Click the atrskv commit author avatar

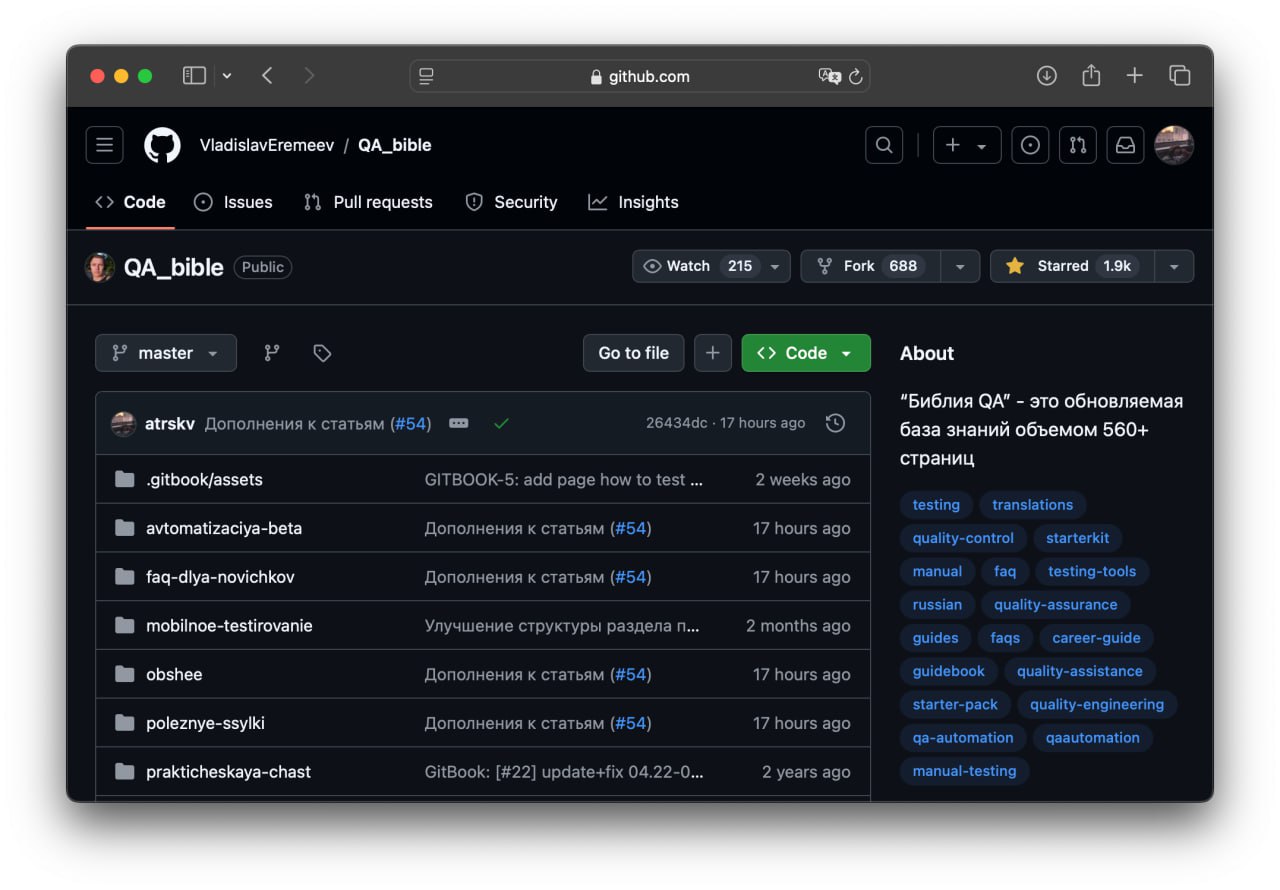pos(123,423)
